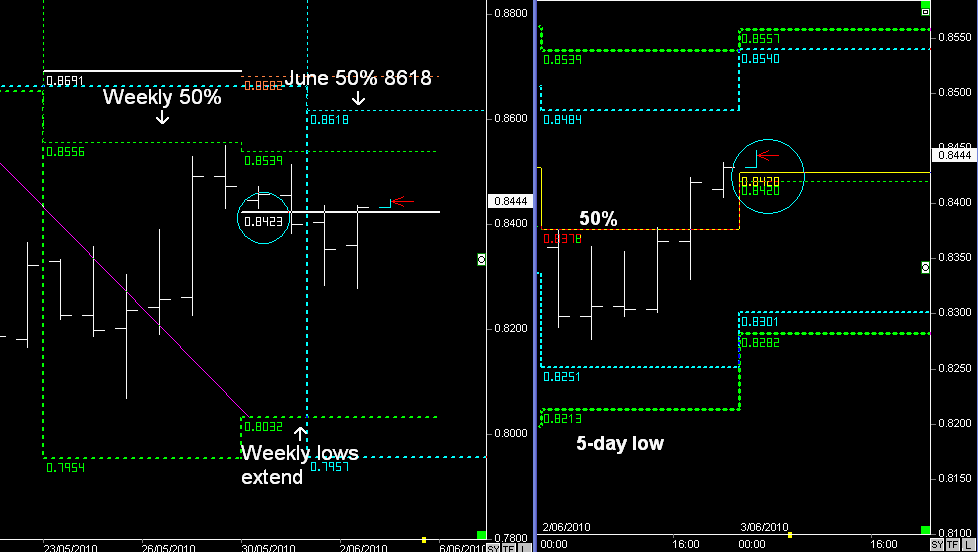Click the green 0.8032 level label
Image resolution: width=978 pixels, height=552 pixels.
(264, 427)
